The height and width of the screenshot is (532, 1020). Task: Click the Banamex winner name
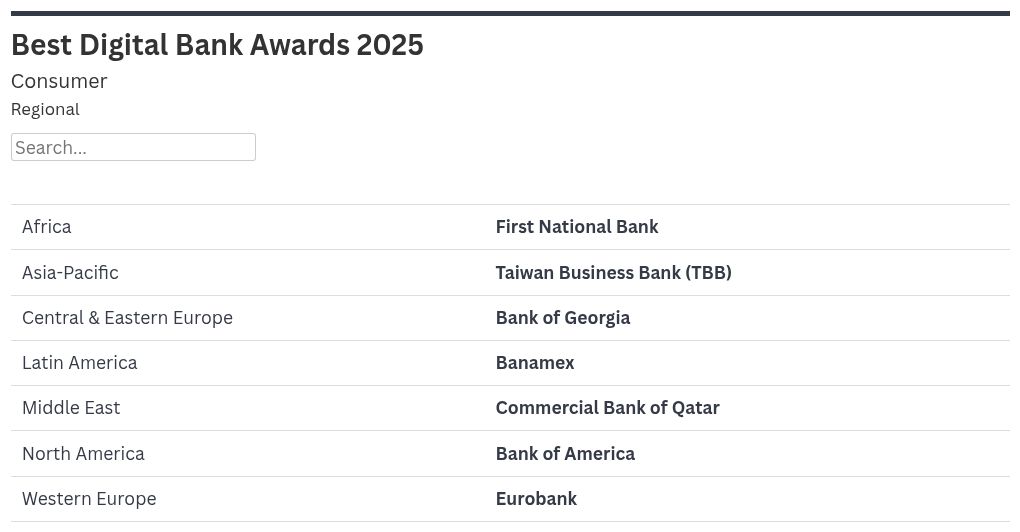pos(535,363)
